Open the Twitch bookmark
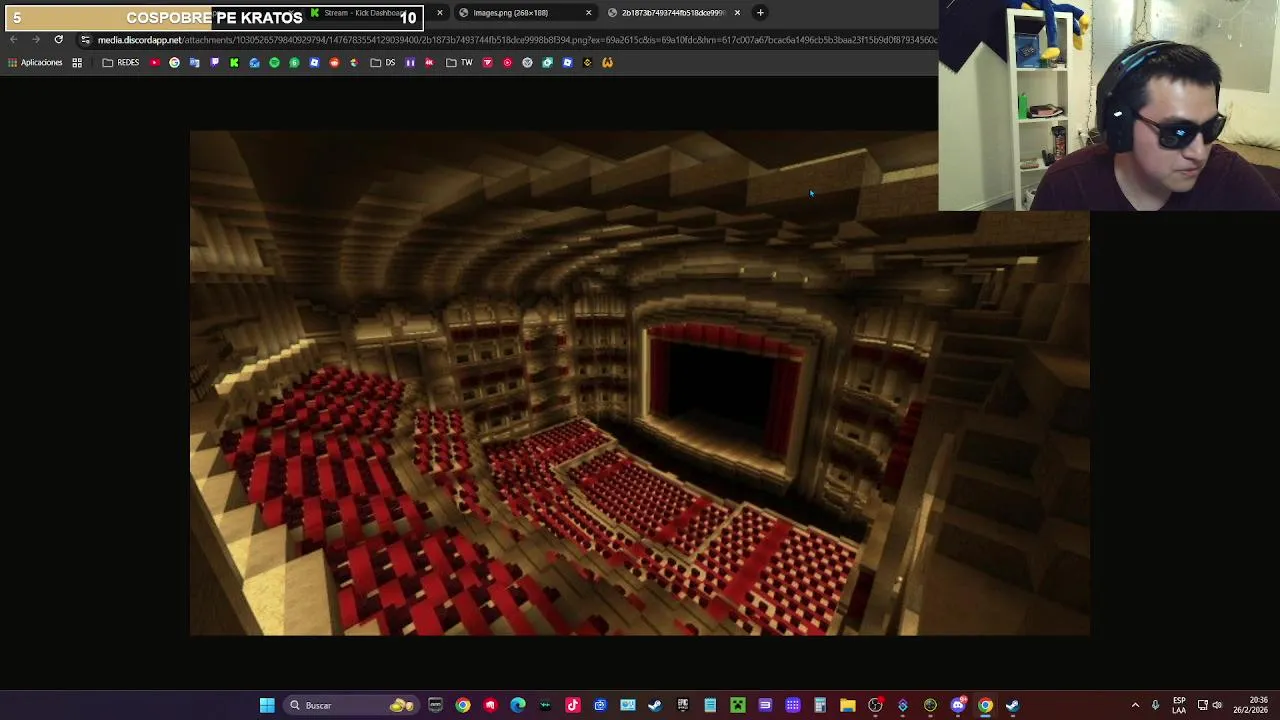 click(x=214, y=62)
